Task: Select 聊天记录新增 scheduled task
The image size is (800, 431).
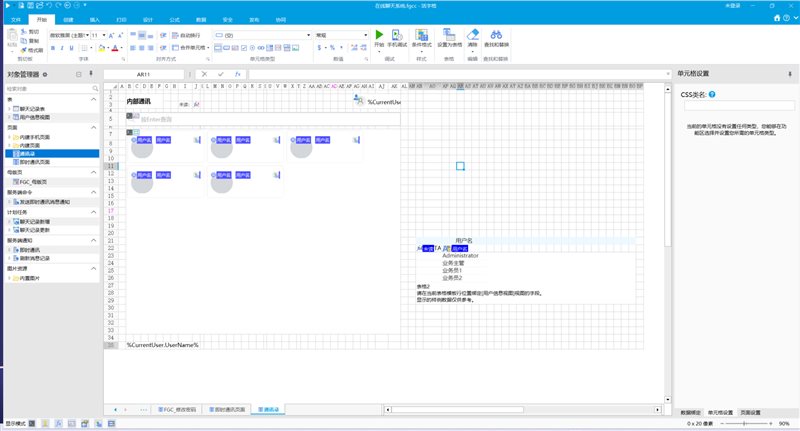Action: (35, 222)
